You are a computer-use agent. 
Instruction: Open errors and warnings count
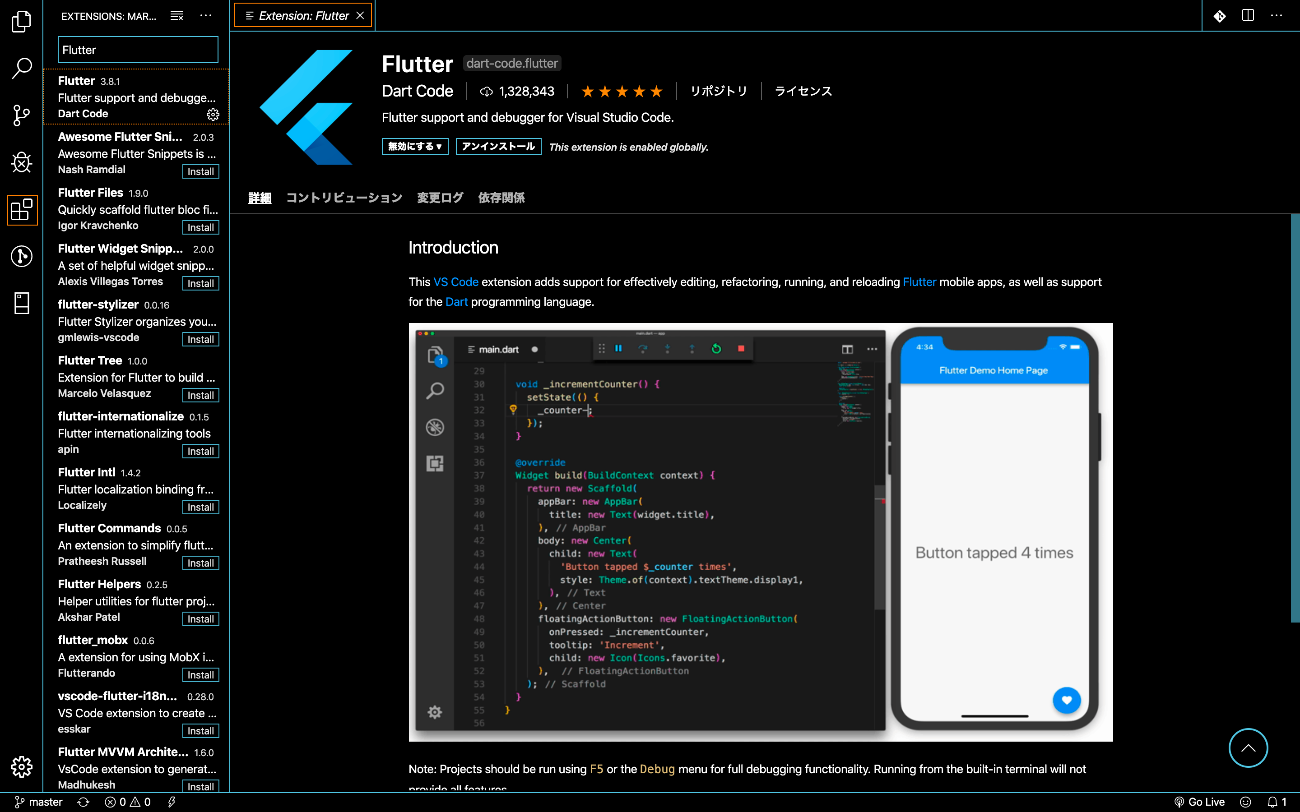128,802
